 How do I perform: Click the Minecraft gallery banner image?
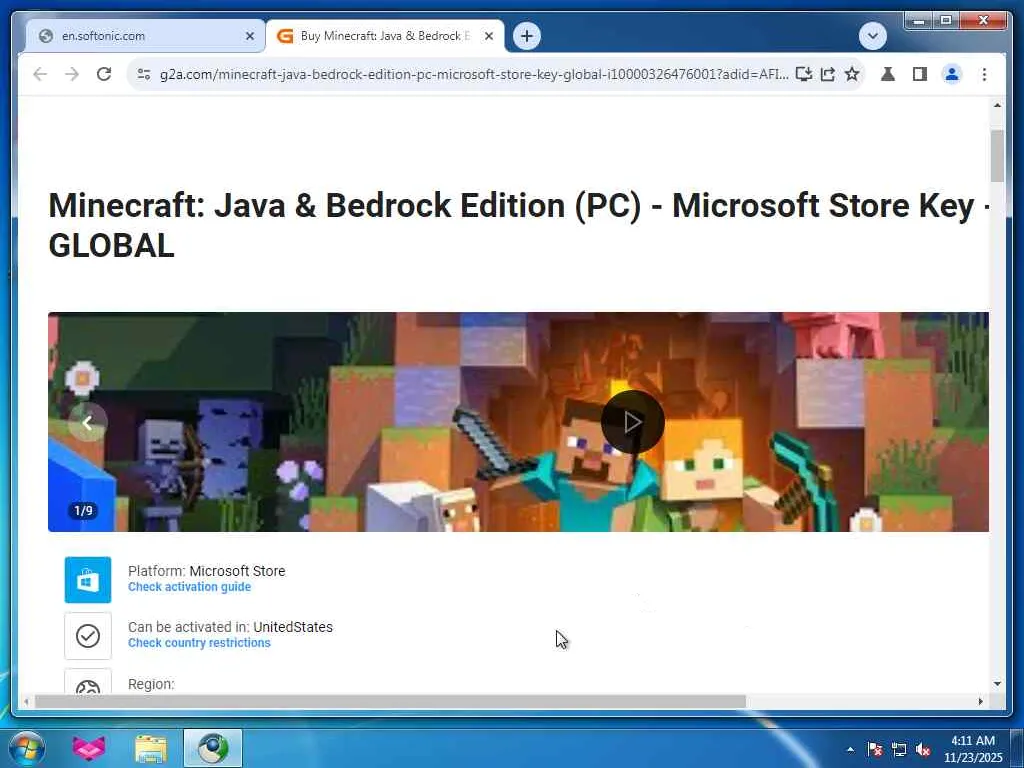pos(519,422)
